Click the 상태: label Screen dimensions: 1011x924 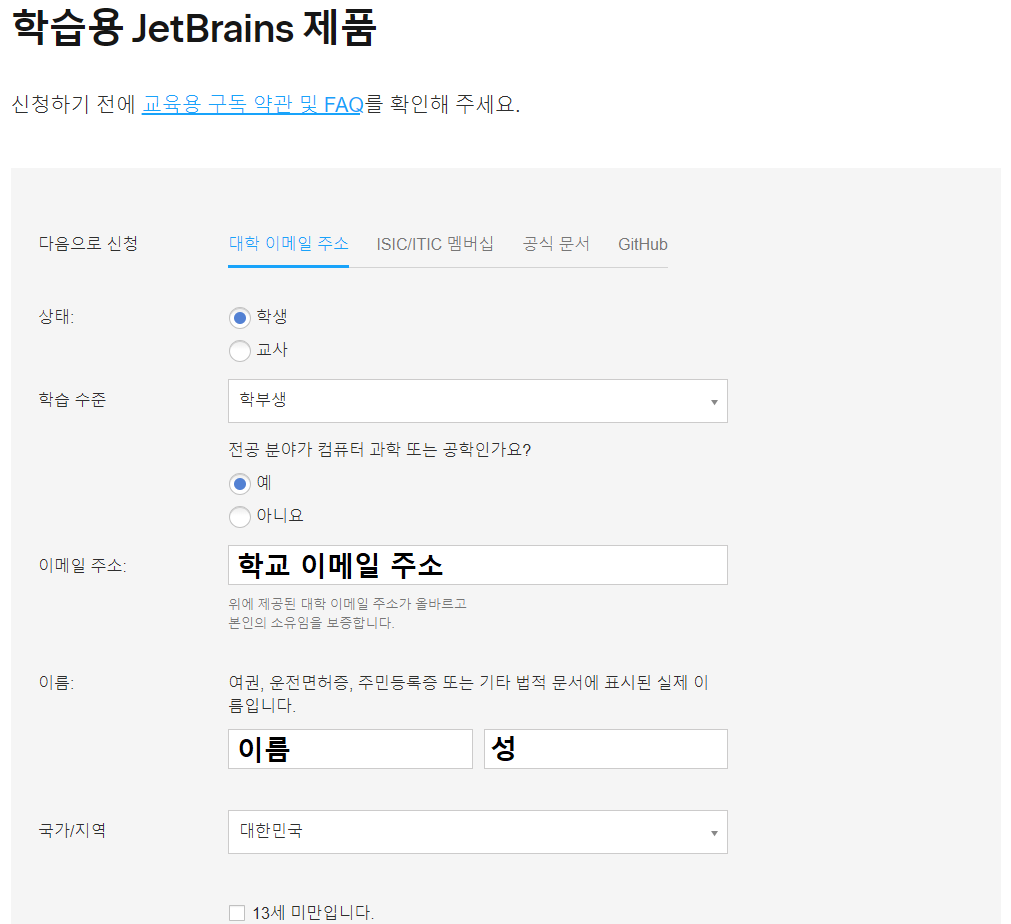click(x=57, y=317)
